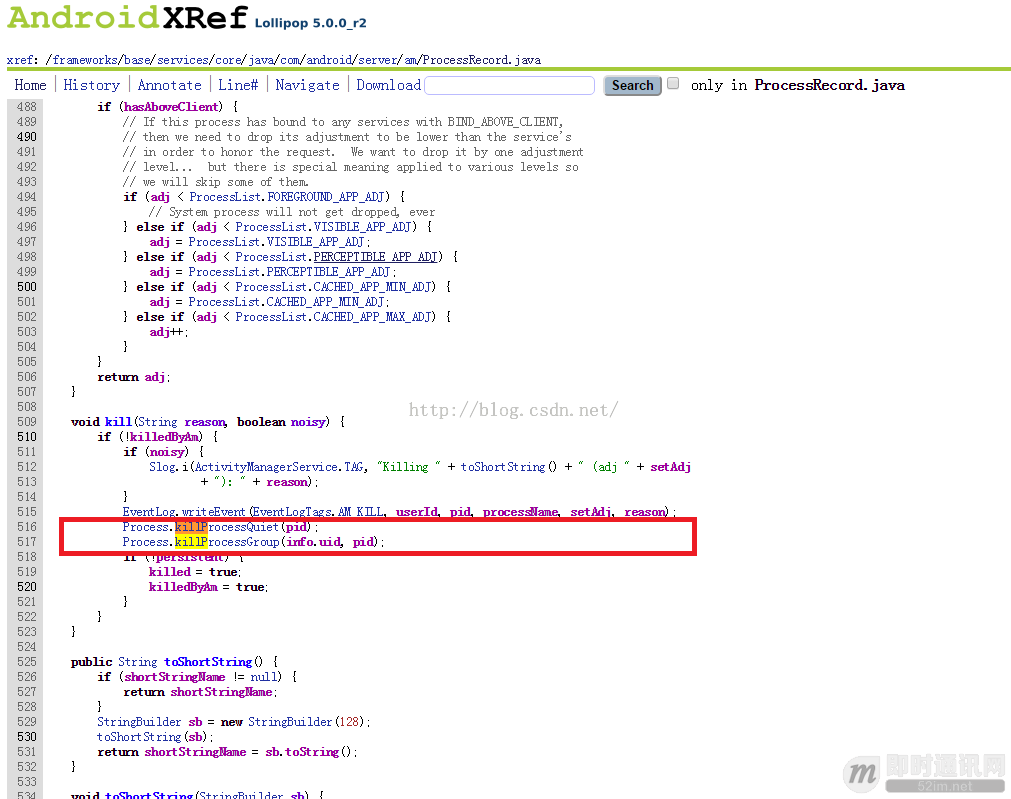The height and width of the screenshot is (799, 1011).
Task: Click the AndroidXRef logo
Action: (x=127, y=17)
